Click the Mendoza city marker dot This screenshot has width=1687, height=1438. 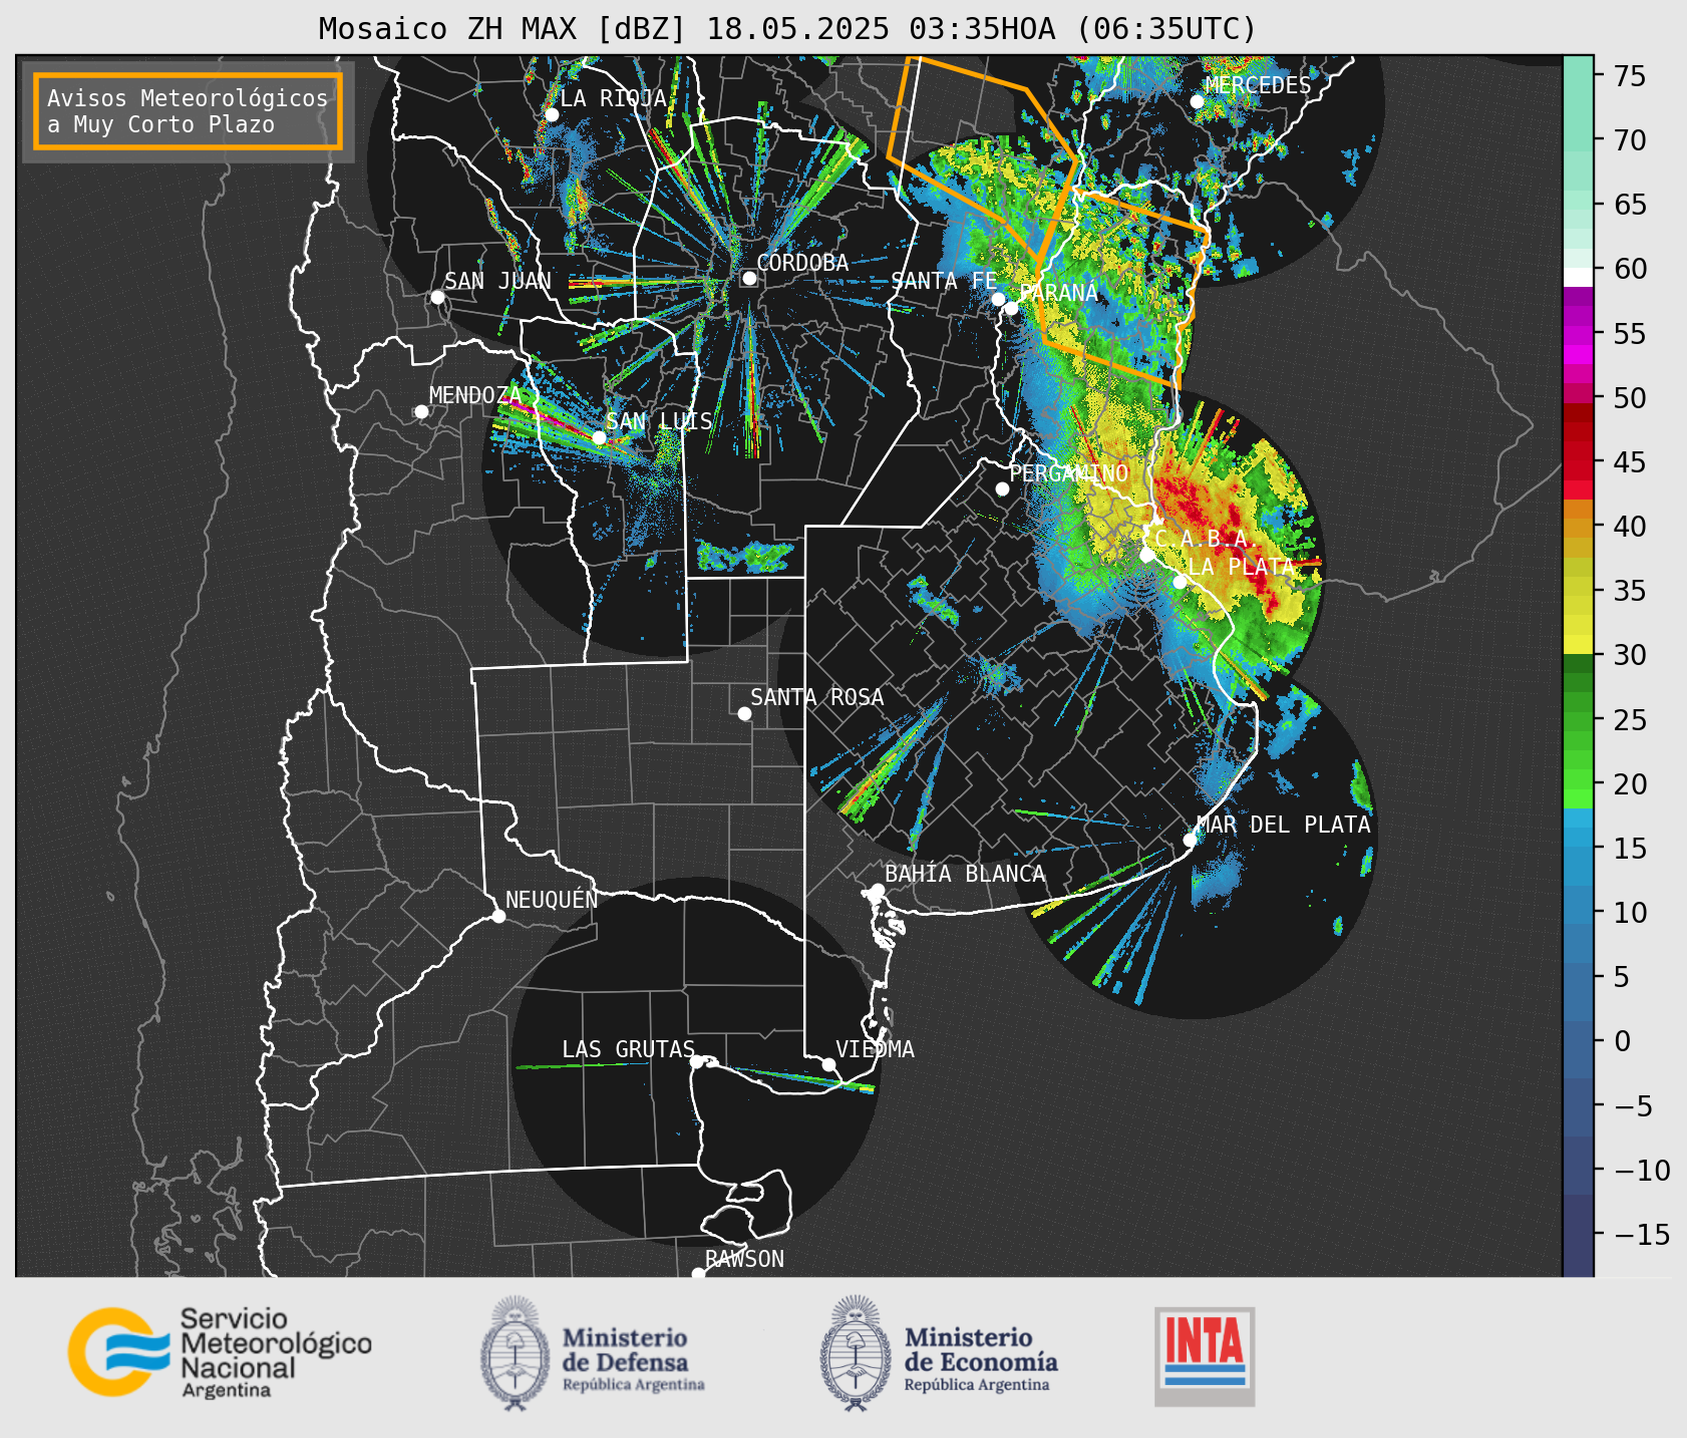[421, 412]
